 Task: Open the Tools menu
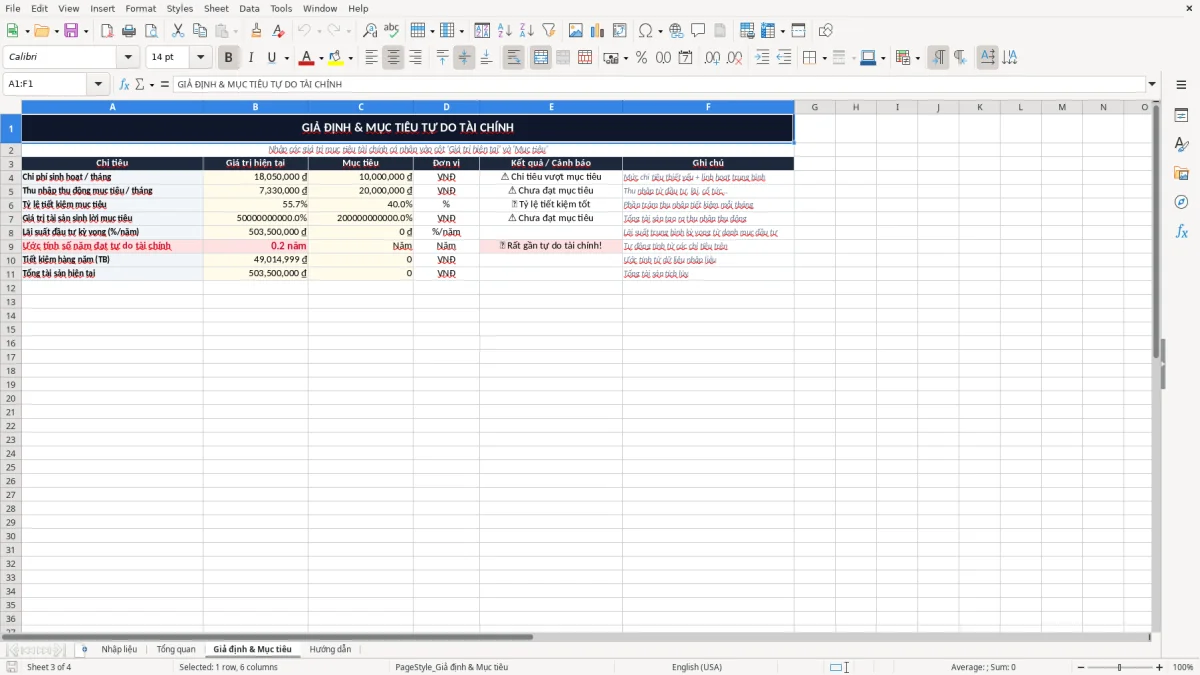[x=281, y=8]
